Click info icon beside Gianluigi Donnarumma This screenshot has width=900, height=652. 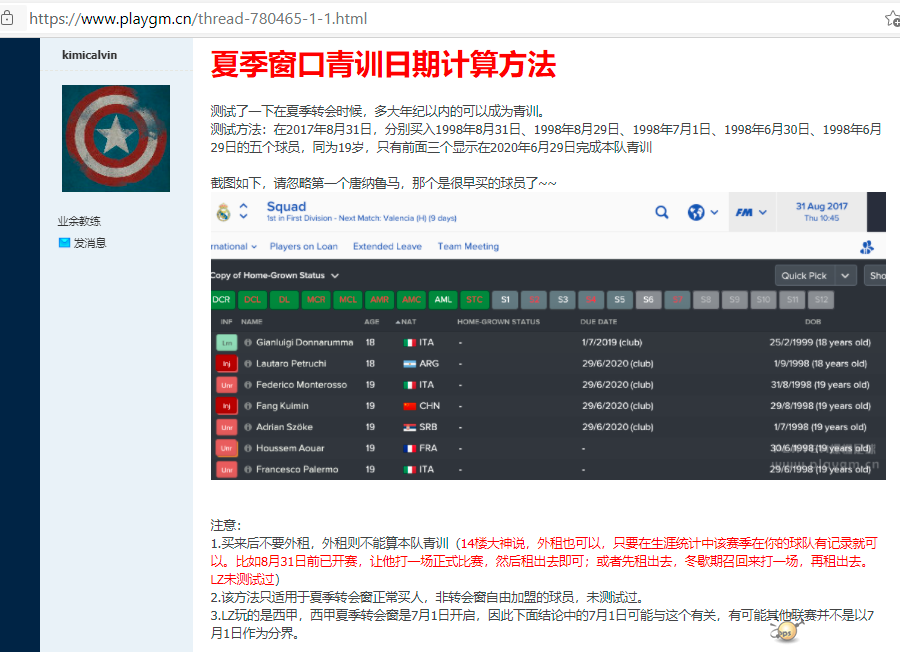click(248, 343)
